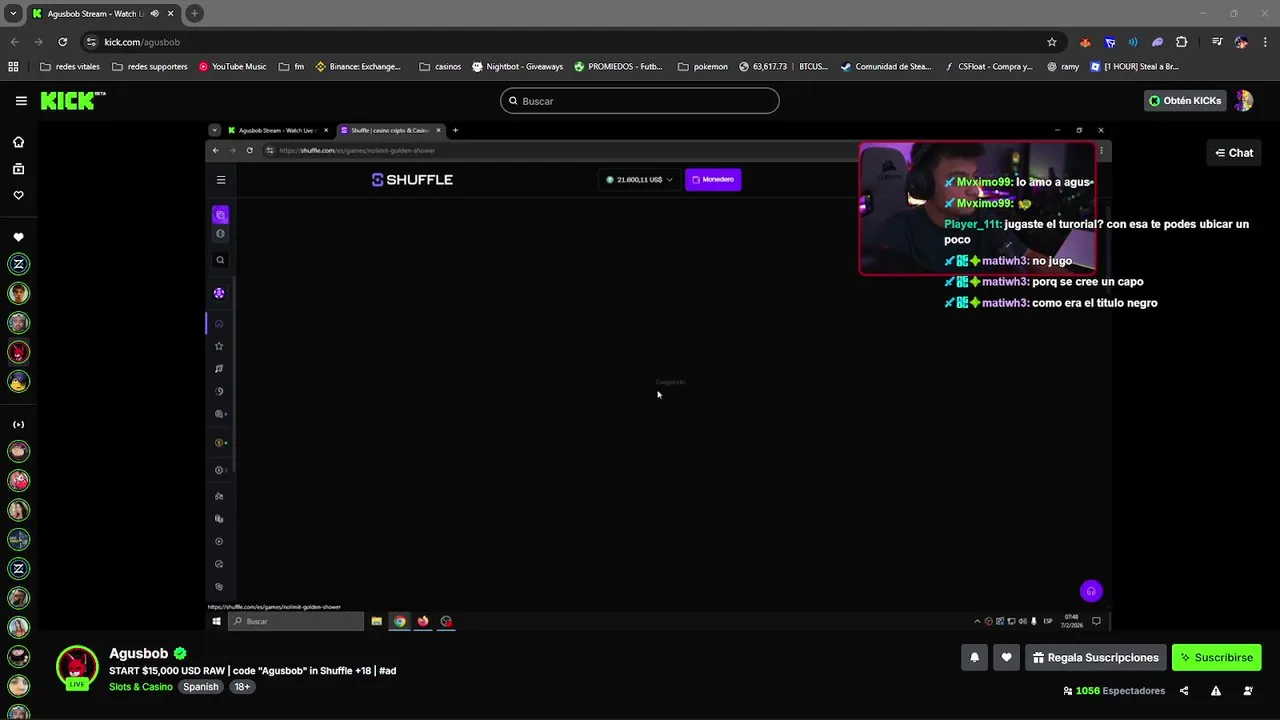Open the CSFloat bookmark
This screenshot has height=720, width=1280.
[988, 67]
